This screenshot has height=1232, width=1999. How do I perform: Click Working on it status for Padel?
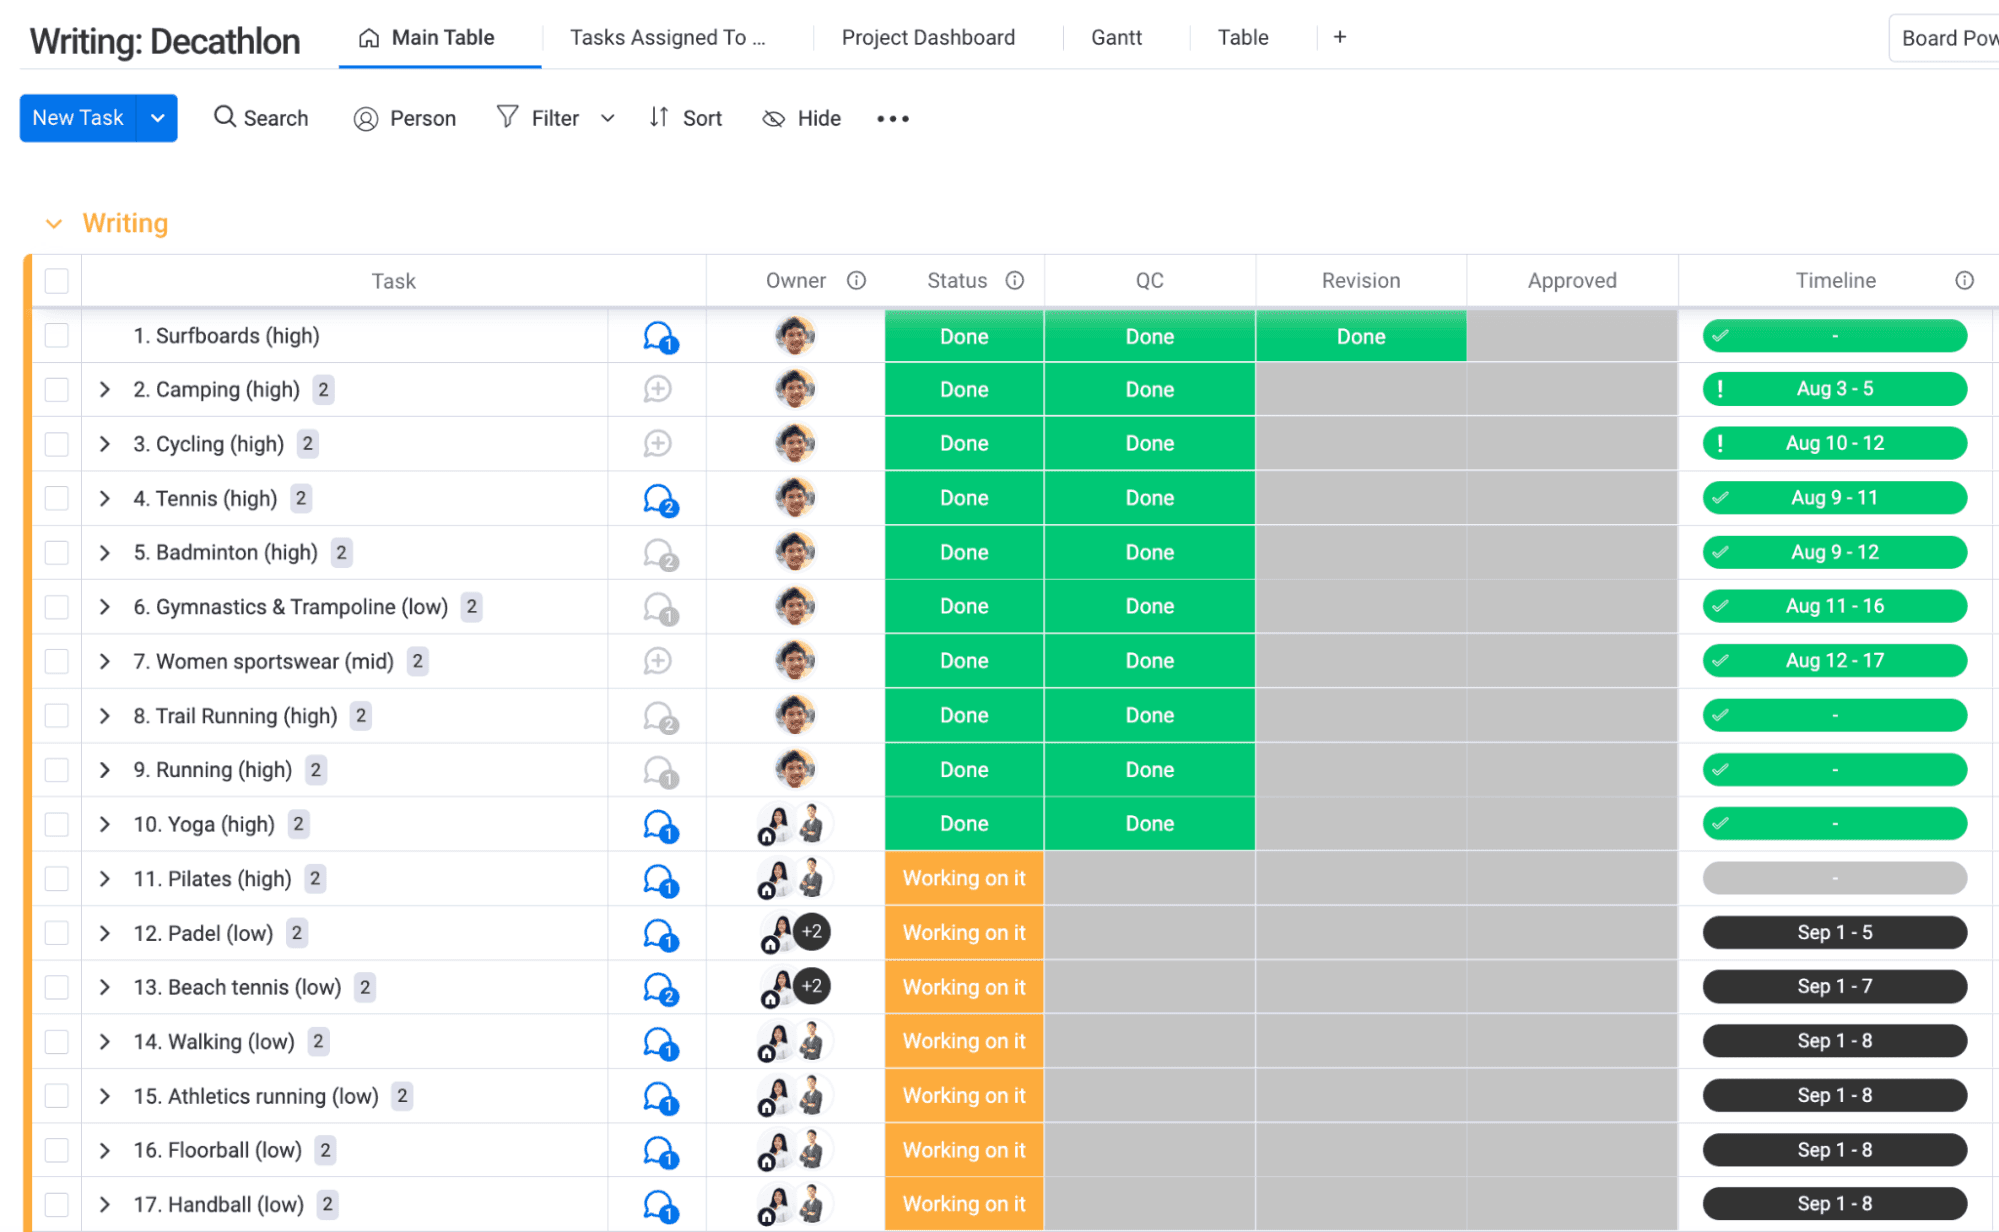[x=964, y=933]
